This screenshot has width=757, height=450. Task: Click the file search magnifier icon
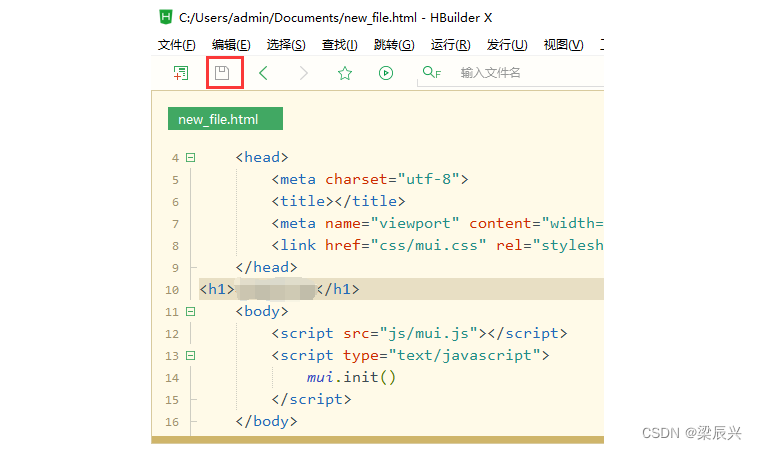431,72
